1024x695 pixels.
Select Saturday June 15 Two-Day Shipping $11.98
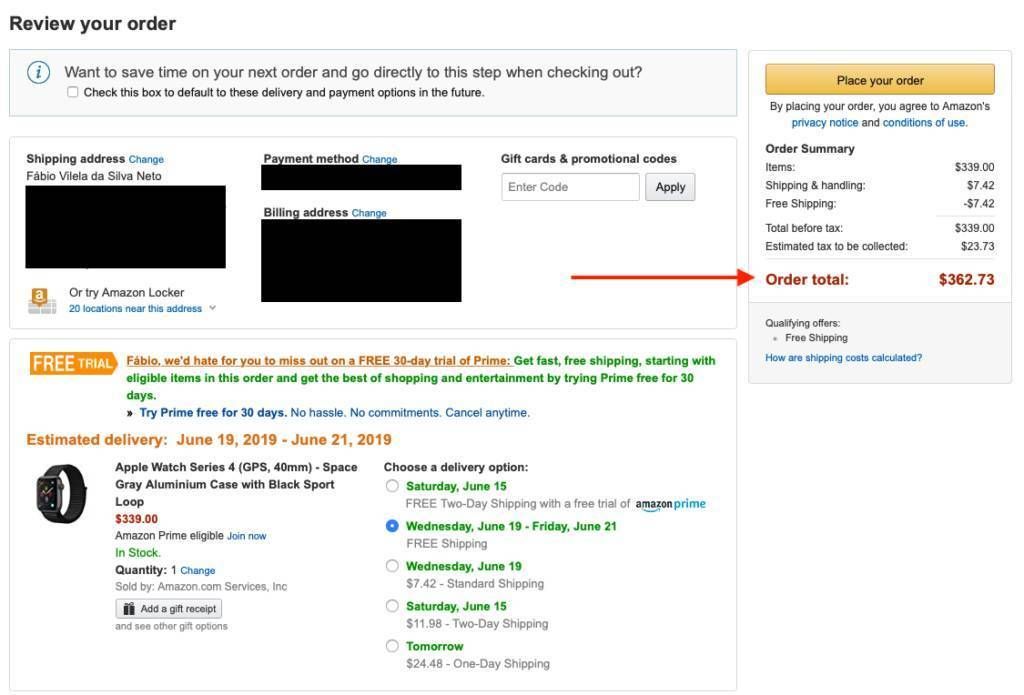[392, 606]
